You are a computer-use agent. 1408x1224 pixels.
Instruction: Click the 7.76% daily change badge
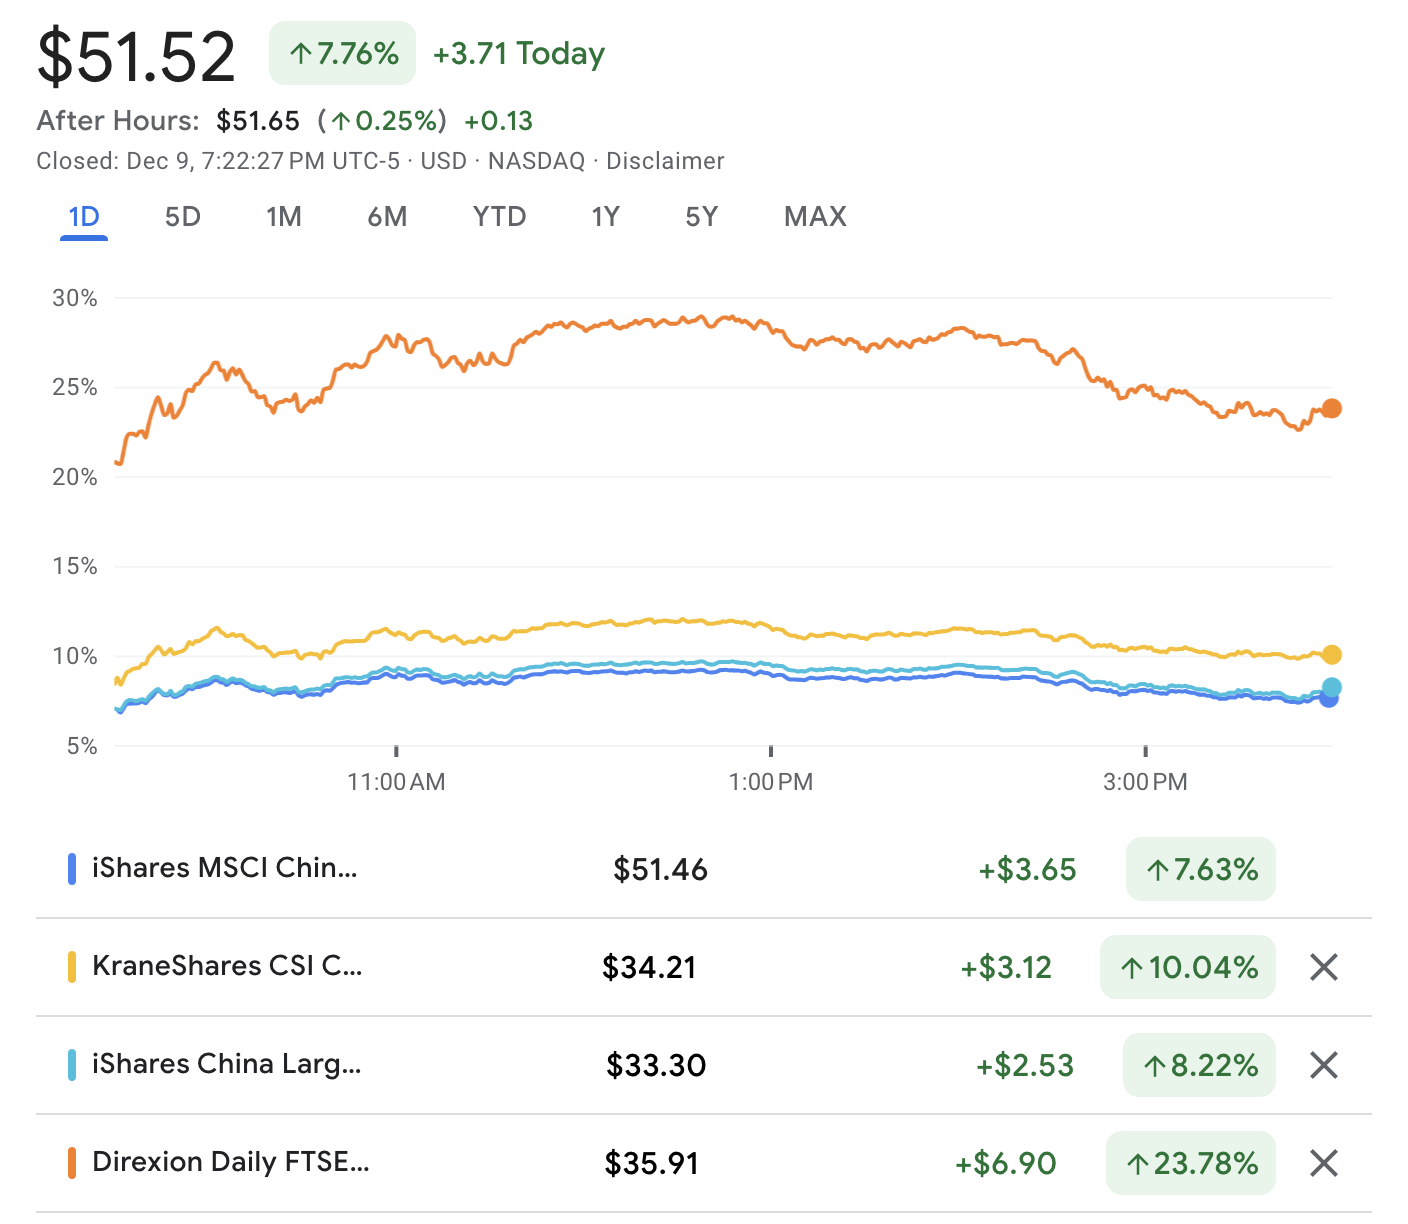[x=343, y=53]
